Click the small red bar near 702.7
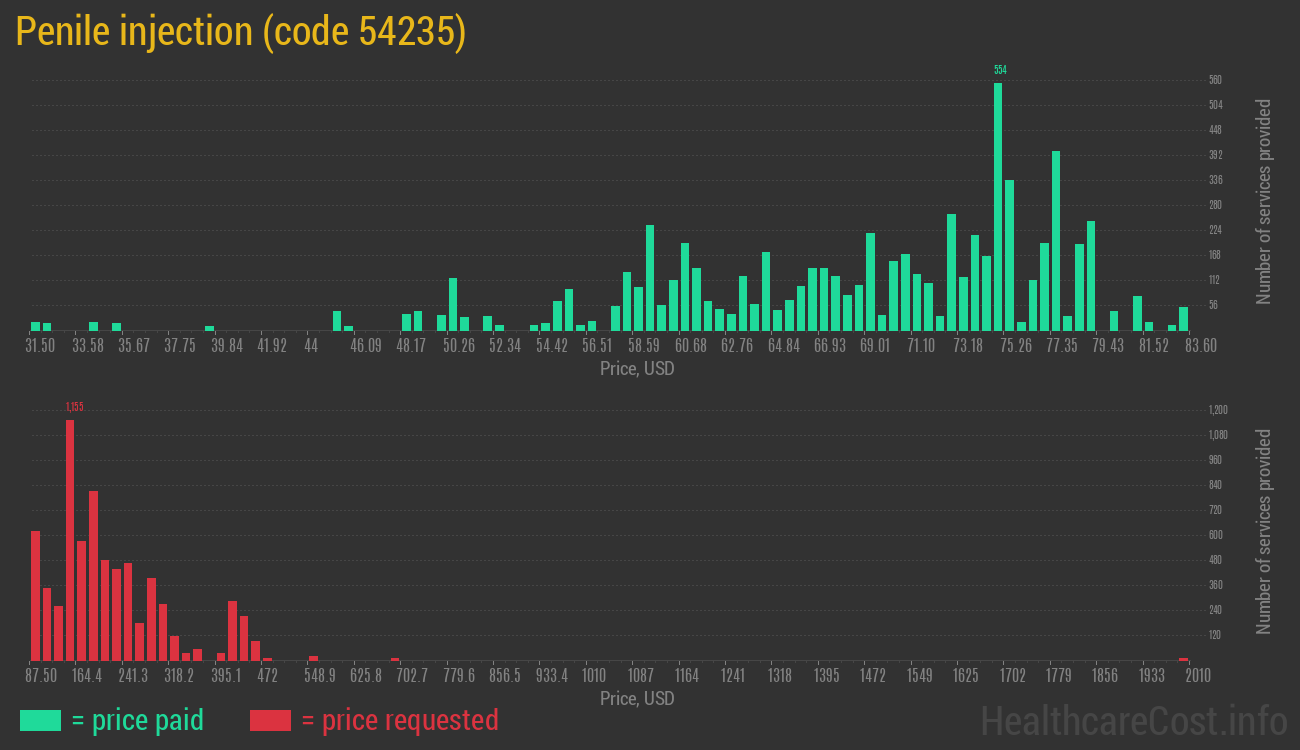The image size is (1300, 750). click(x=395, y=659)
